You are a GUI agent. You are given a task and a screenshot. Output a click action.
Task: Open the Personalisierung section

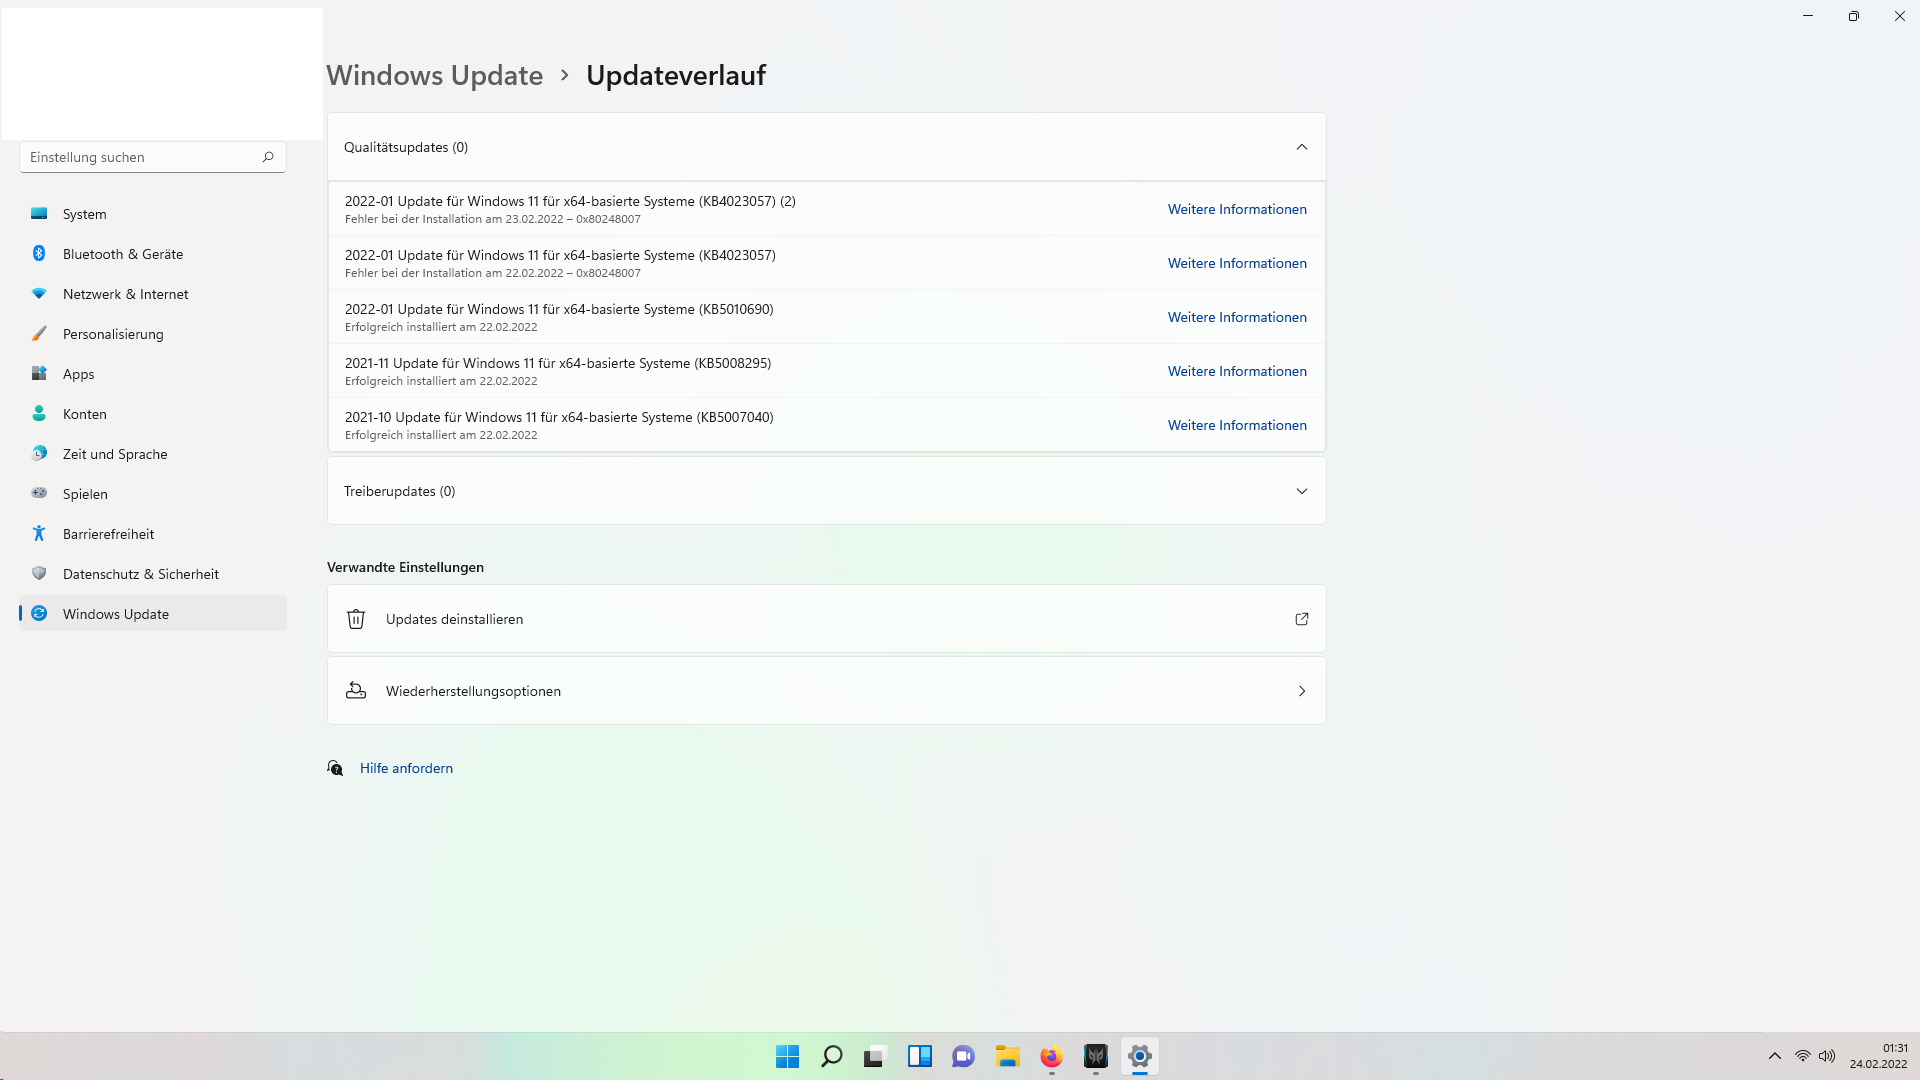(x=113, y=333)
